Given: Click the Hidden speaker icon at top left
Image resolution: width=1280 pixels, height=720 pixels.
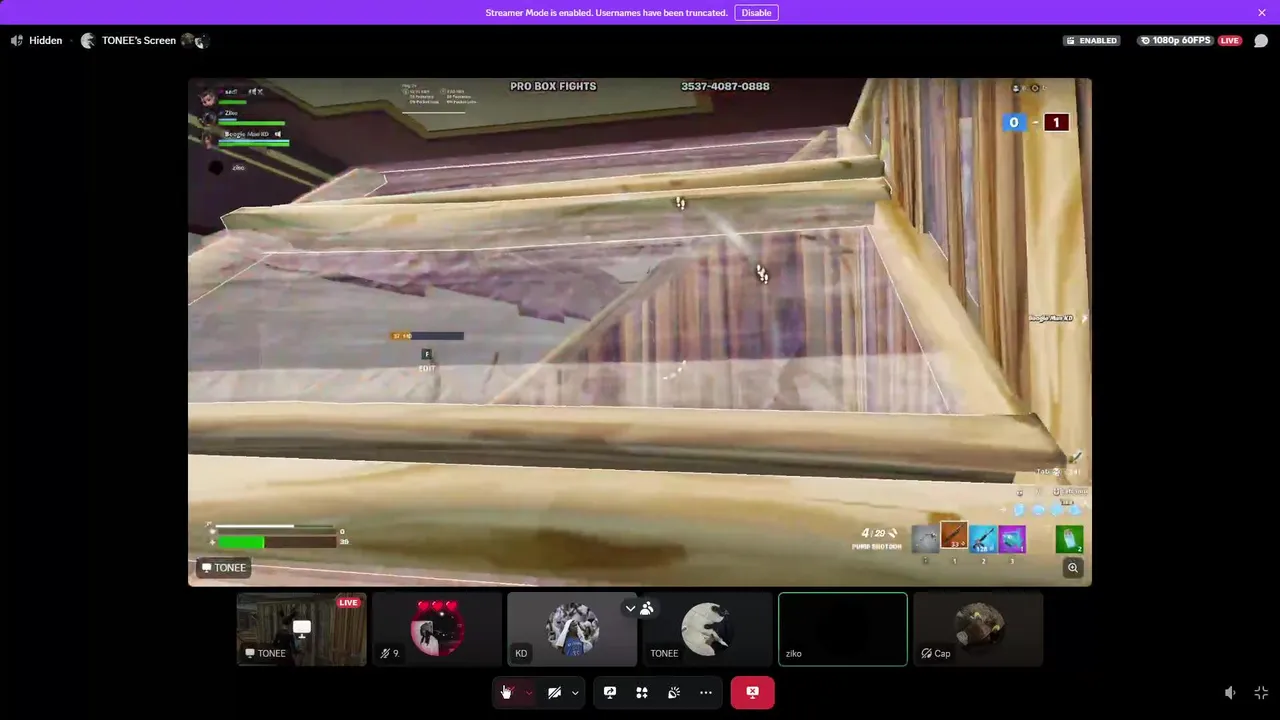Looking at the screenshot, I should point(17,41).
